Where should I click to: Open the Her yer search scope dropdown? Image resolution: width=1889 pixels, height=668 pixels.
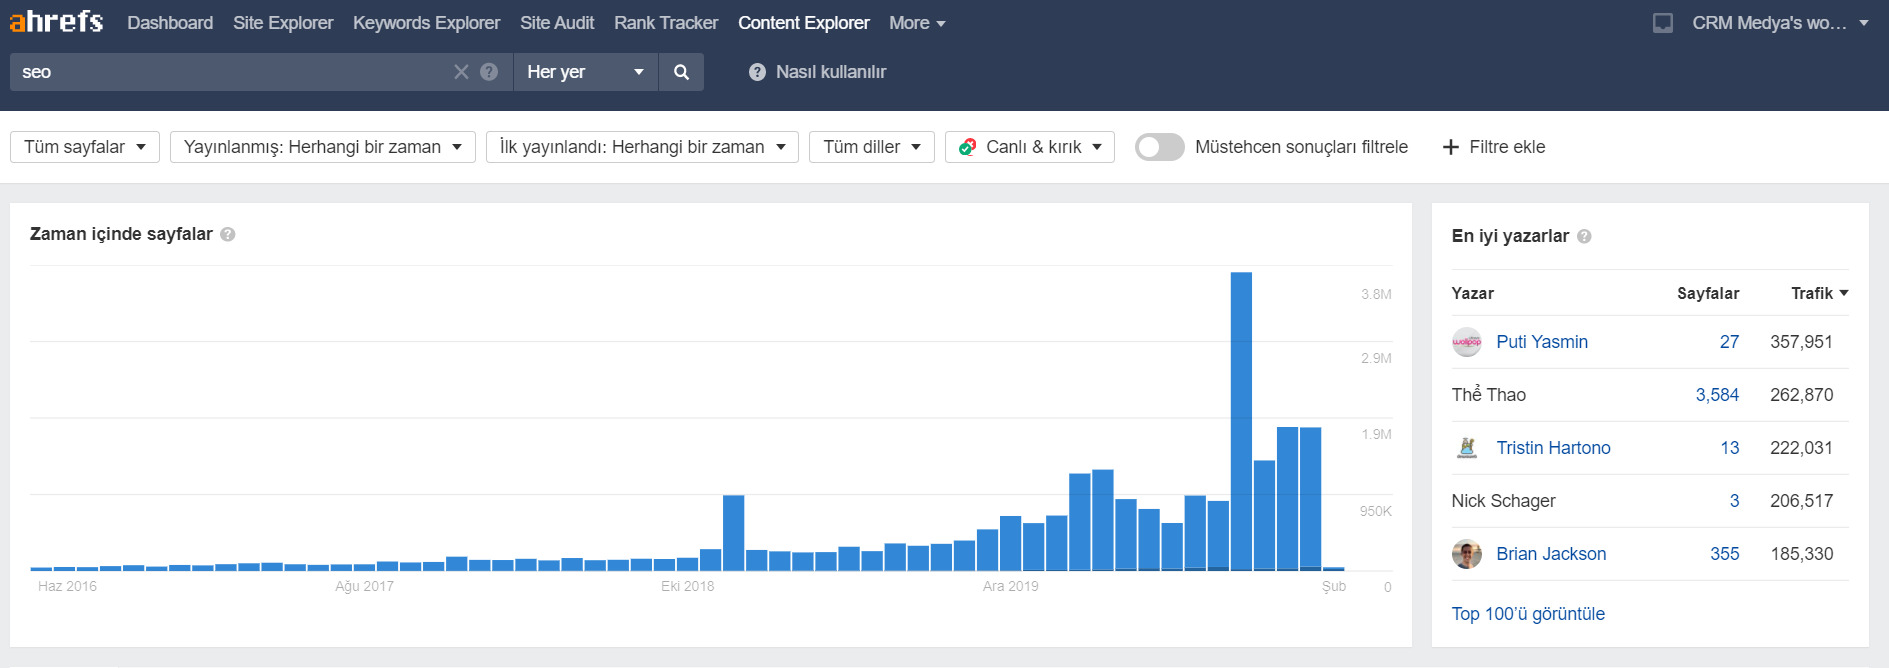pyautogui.click(x=585, y=72)
